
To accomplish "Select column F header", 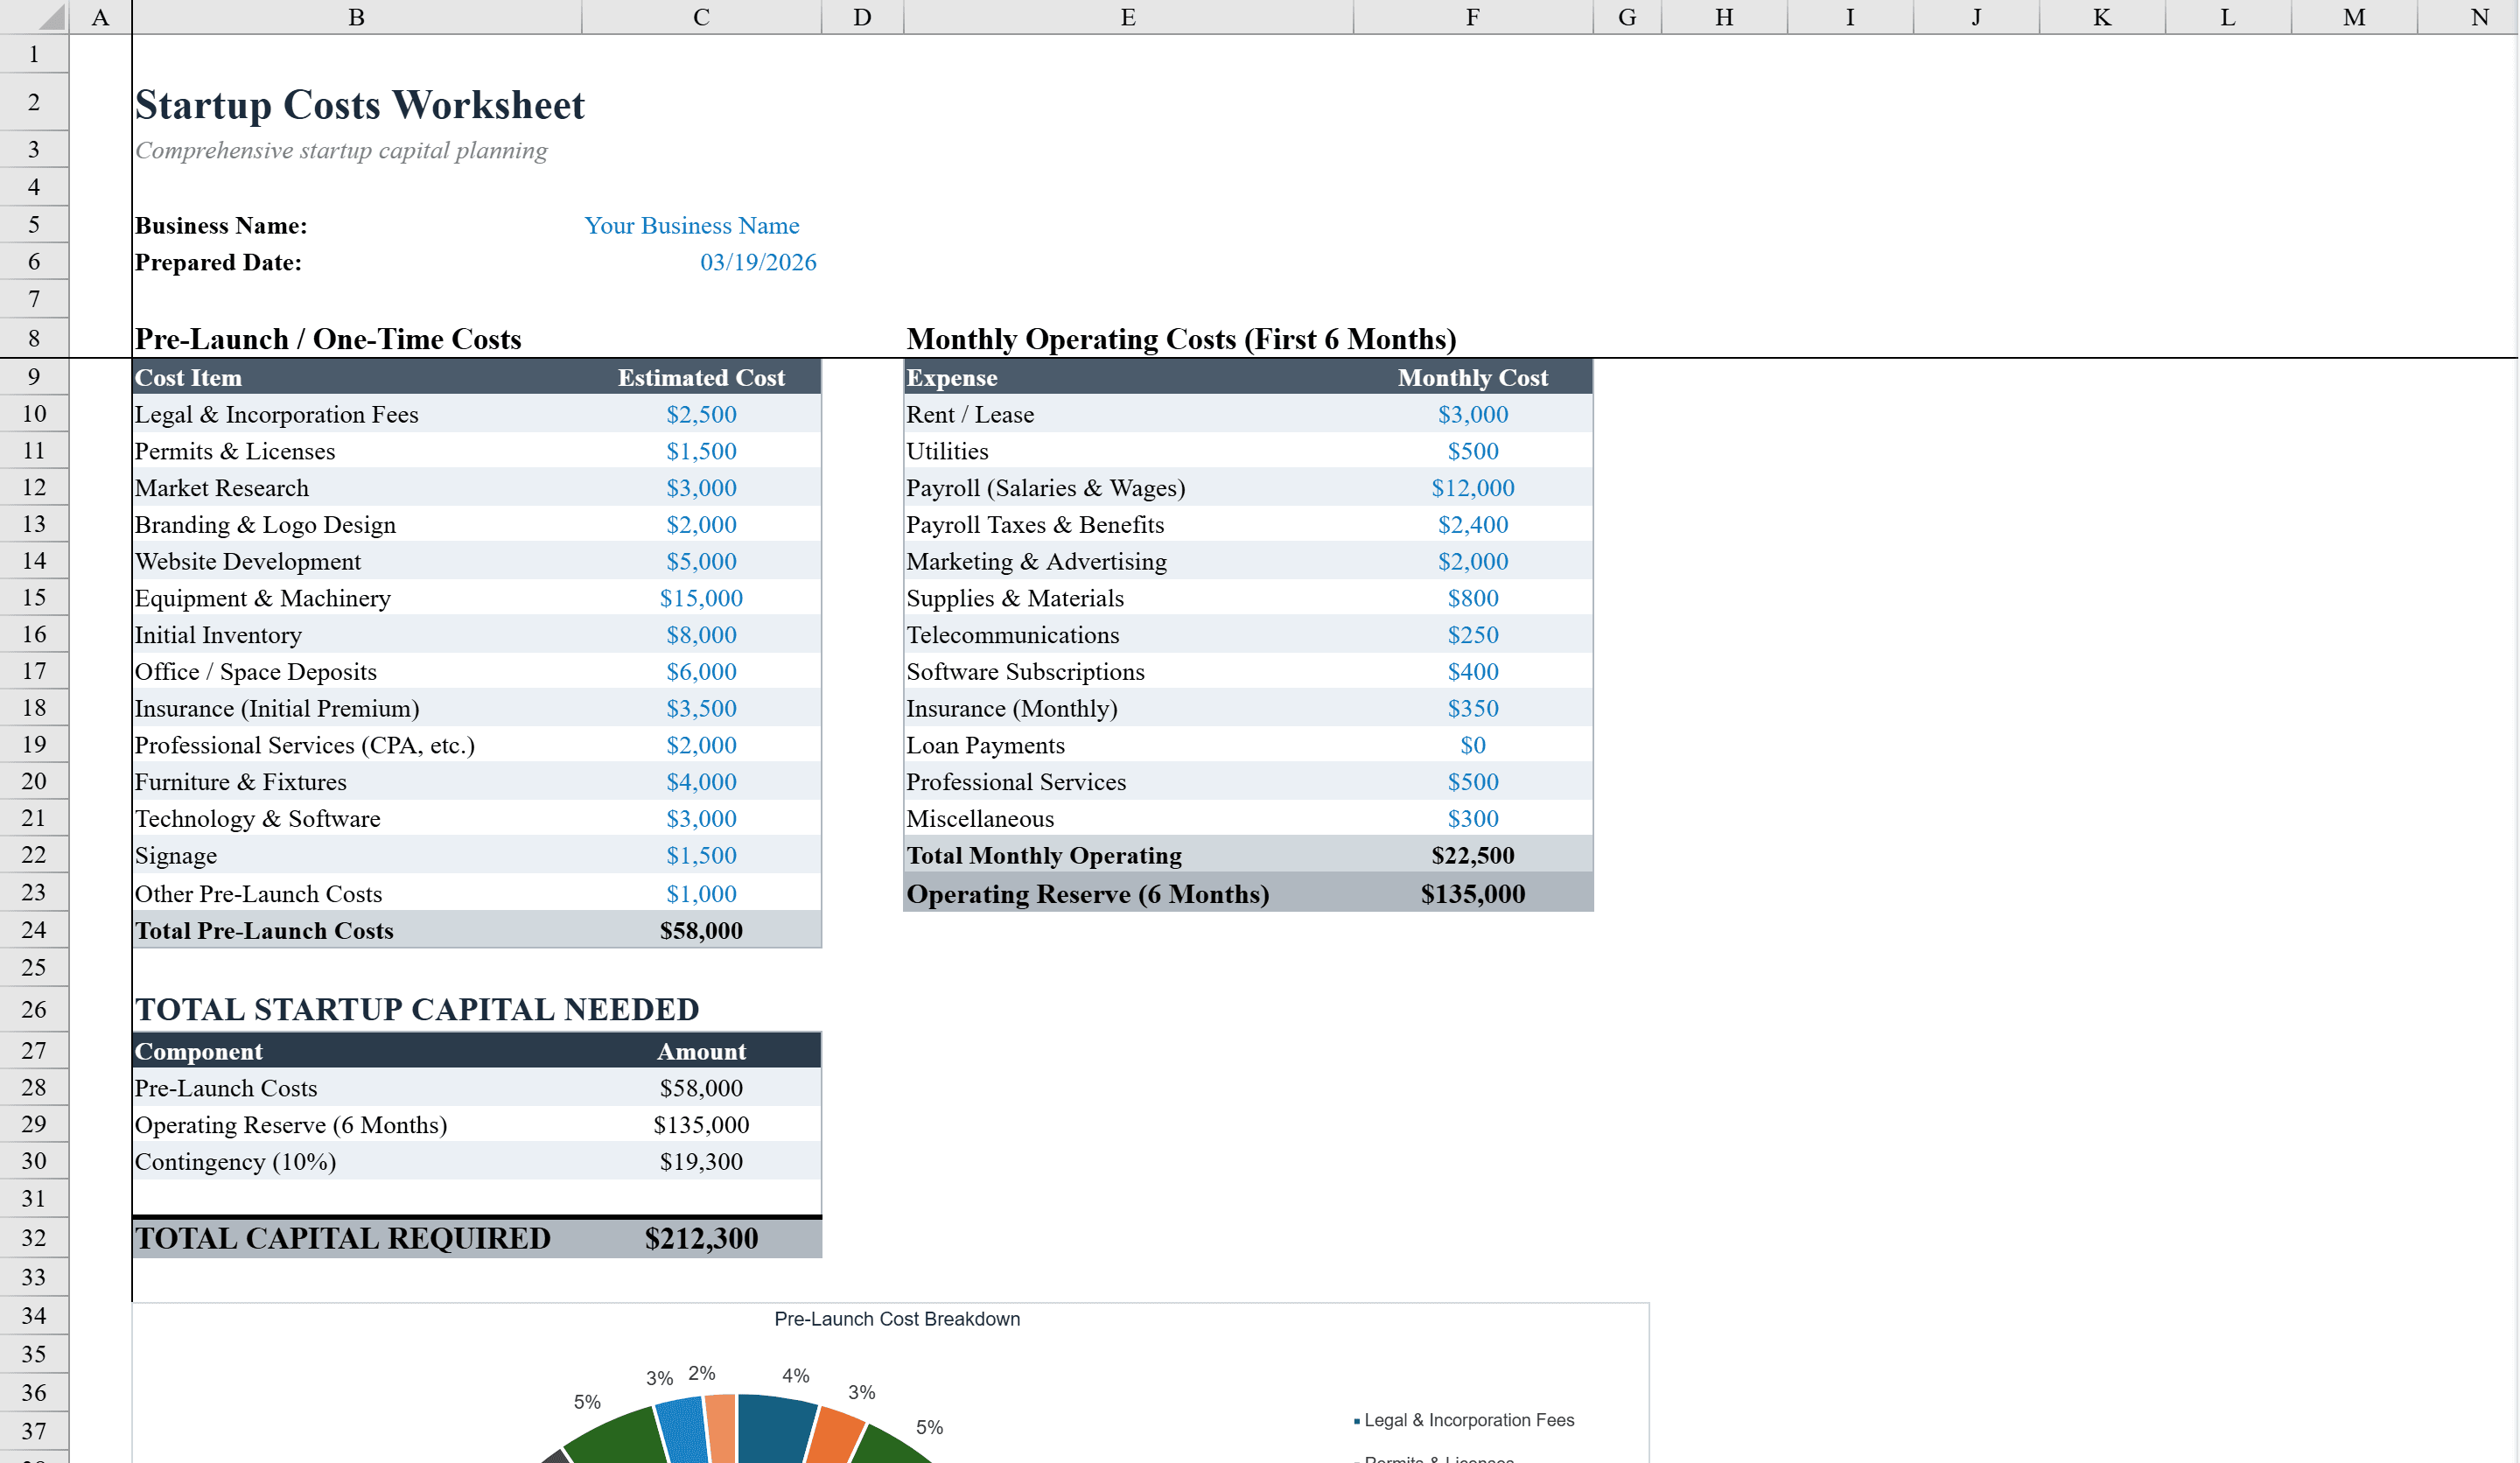I will click(x=1472, y=16).
